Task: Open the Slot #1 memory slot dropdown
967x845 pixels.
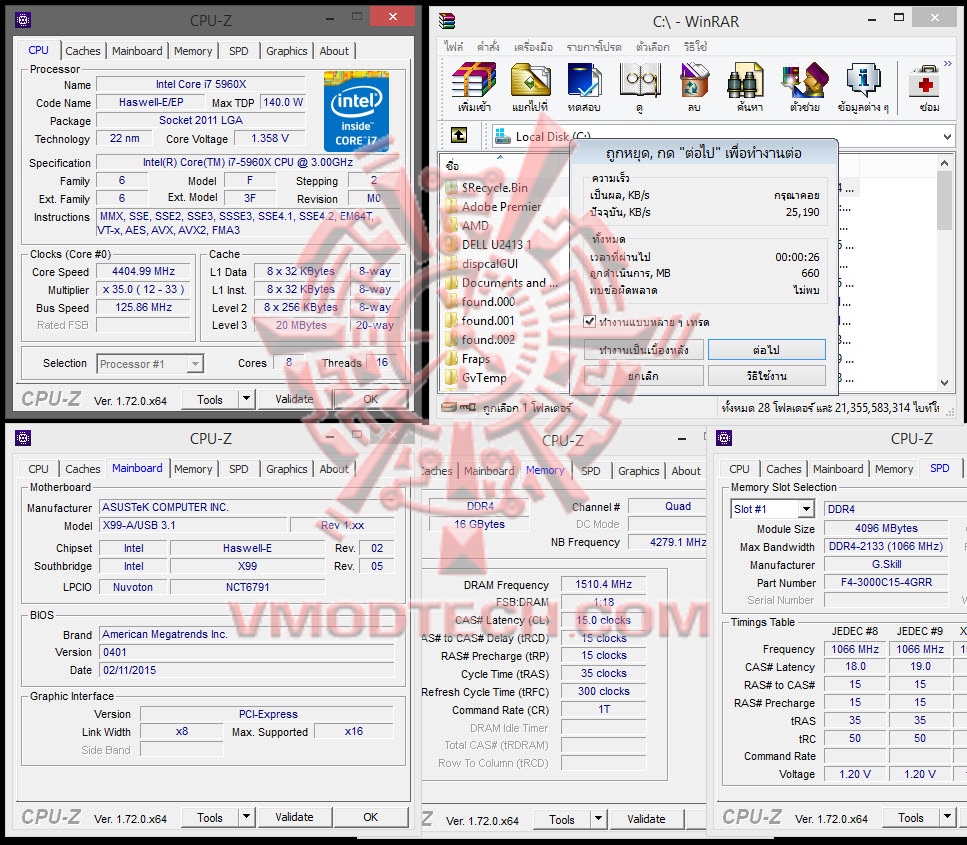Action: (805, 509)
